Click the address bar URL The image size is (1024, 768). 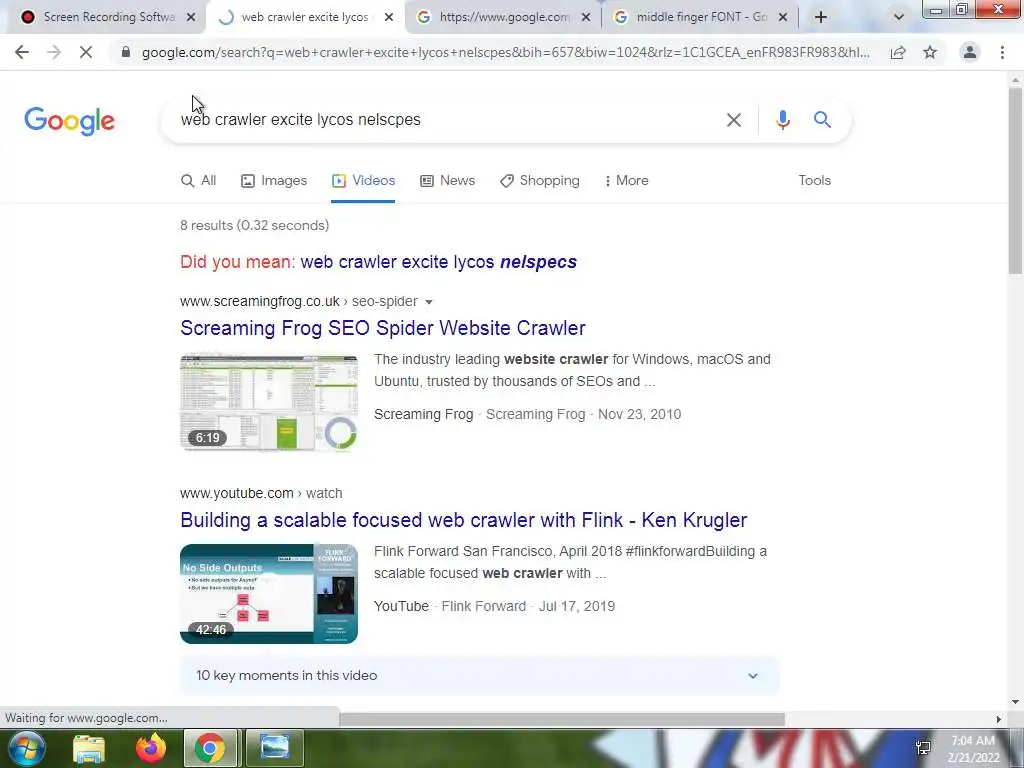[505, 52]
